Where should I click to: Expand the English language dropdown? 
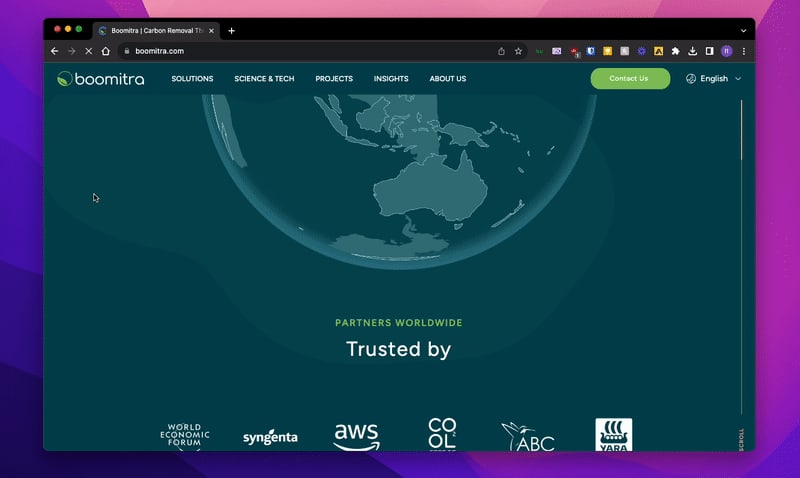point(714,79)
